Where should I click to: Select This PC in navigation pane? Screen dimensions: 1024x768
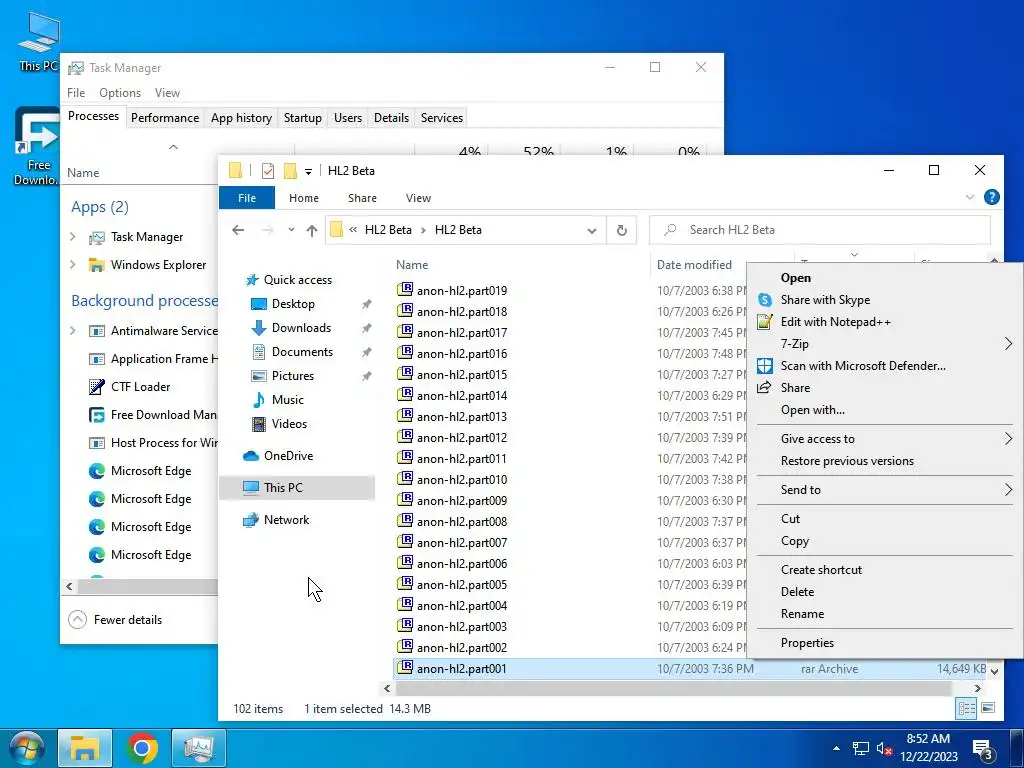[x=297, y=488]
